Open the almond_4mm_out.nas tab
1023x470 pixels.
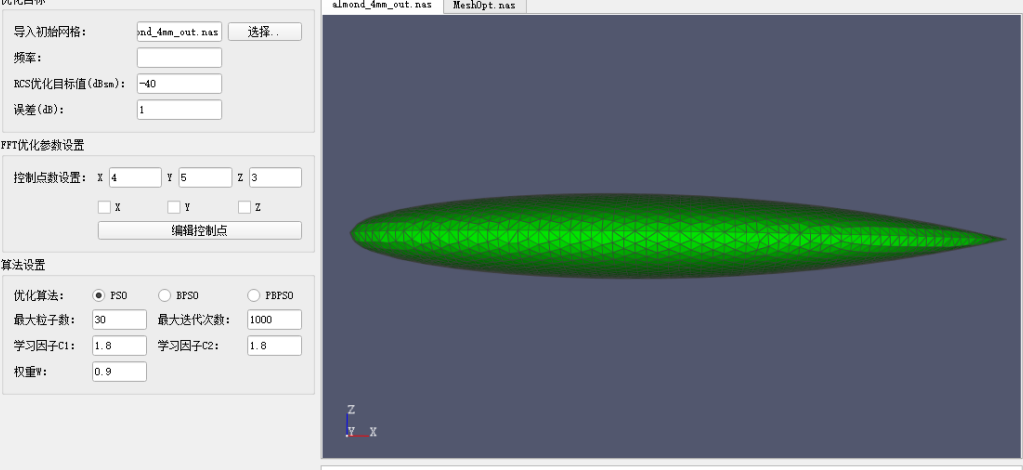[382, 5]
